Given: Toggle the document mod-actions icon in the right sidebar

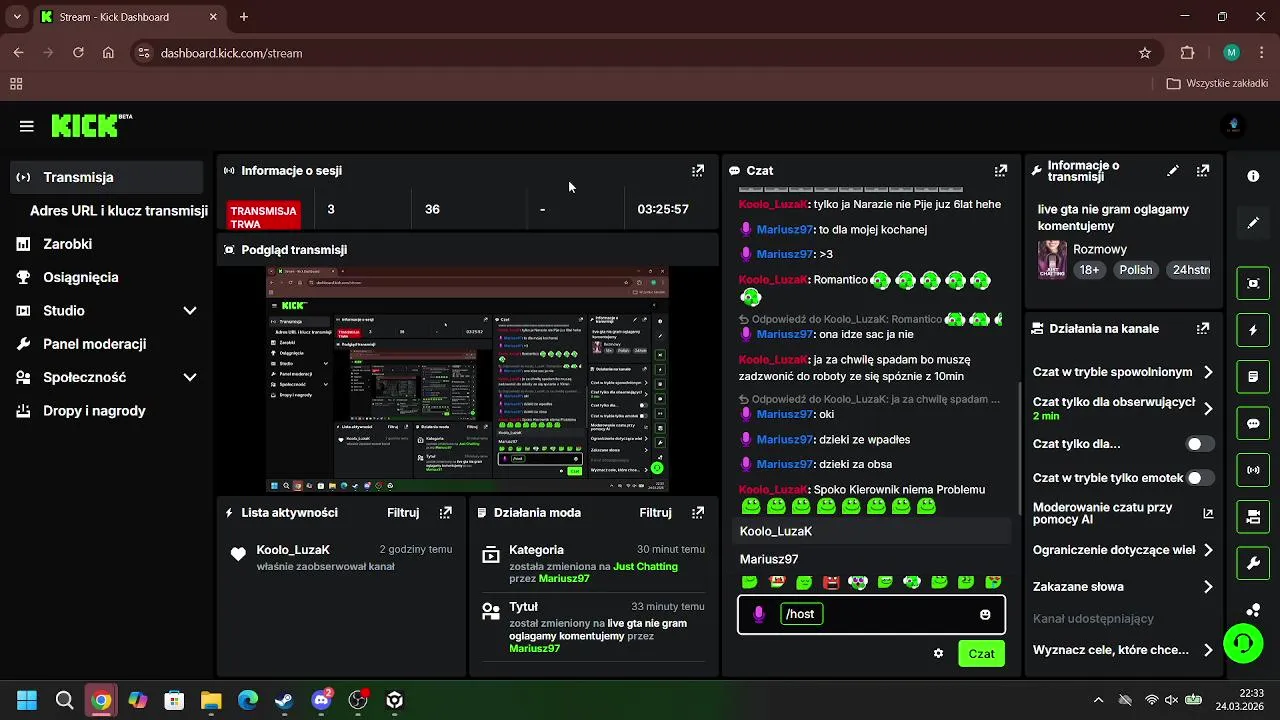Looking at the screenshot, I should point(1253,377).
